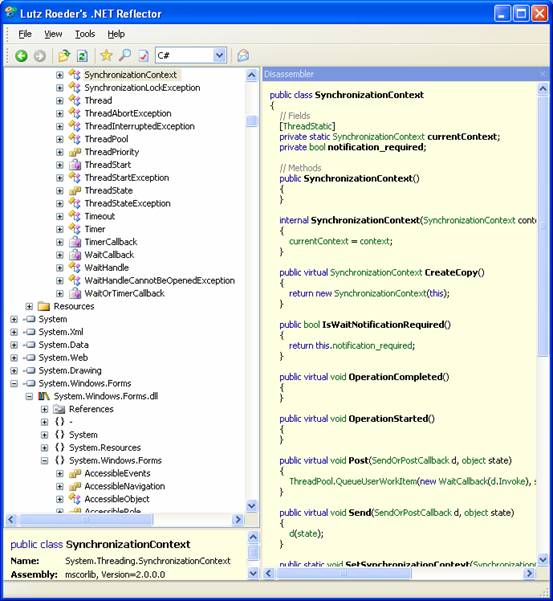Click the tree panel vertical scrollbar thumb
553x601 pixels.
(252, 121)
